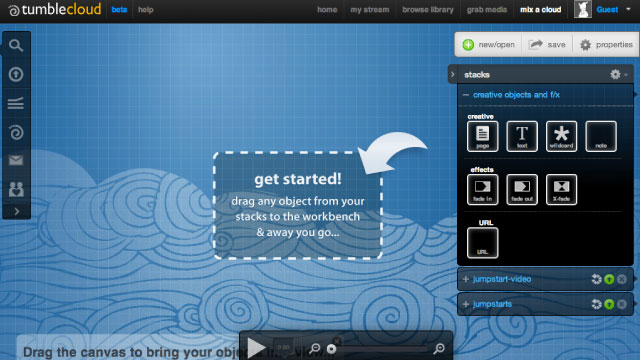Click the beta link in header

pyautogui.click(x=119, y=10)
